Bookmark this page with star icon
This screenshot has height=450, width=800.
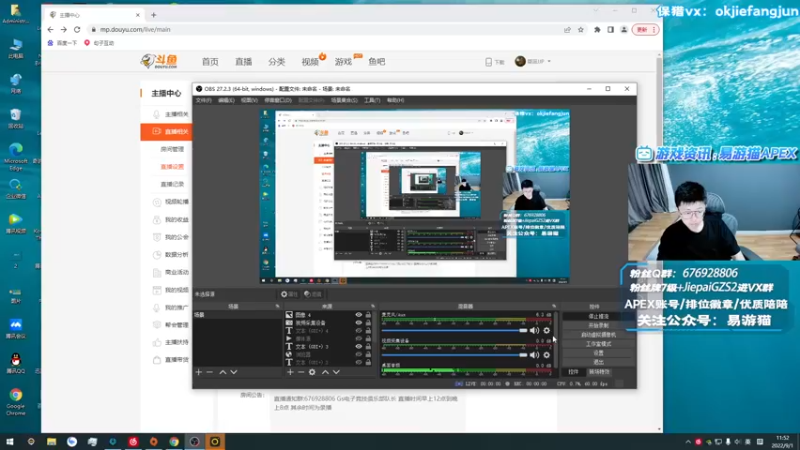pyautogui.click(x=581, y=30)
